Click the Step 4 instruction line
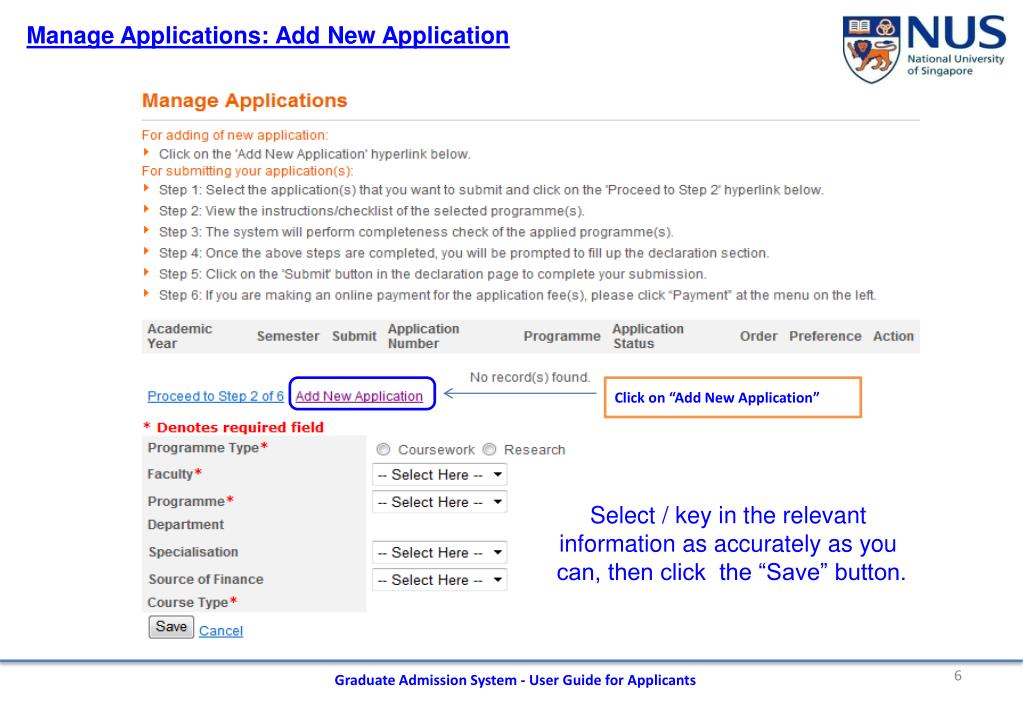This screenshot has width=1023, height=708. point(464,253)
